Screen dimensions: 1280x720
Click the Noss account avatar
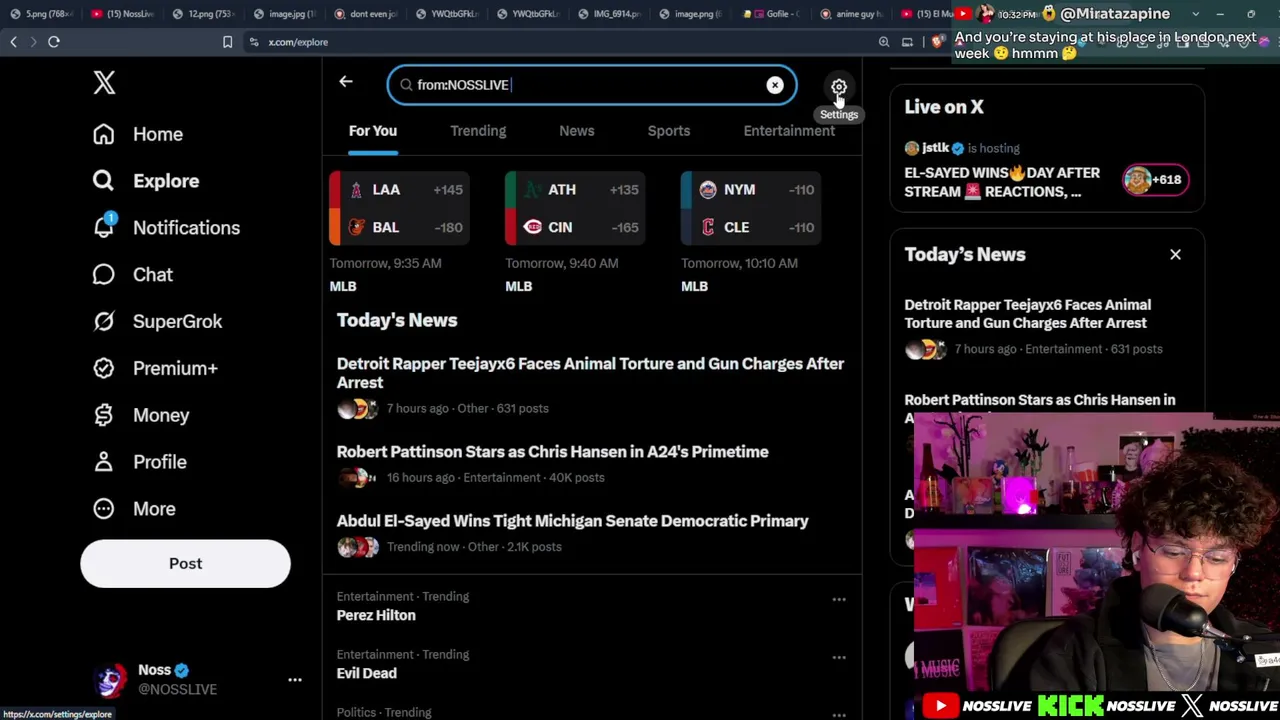[x=110, y=680]
